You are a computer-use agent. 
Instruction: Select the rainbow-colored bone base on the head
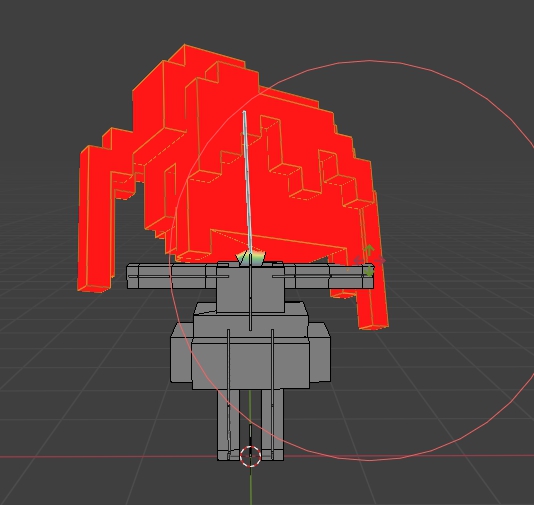click(251, 258)
